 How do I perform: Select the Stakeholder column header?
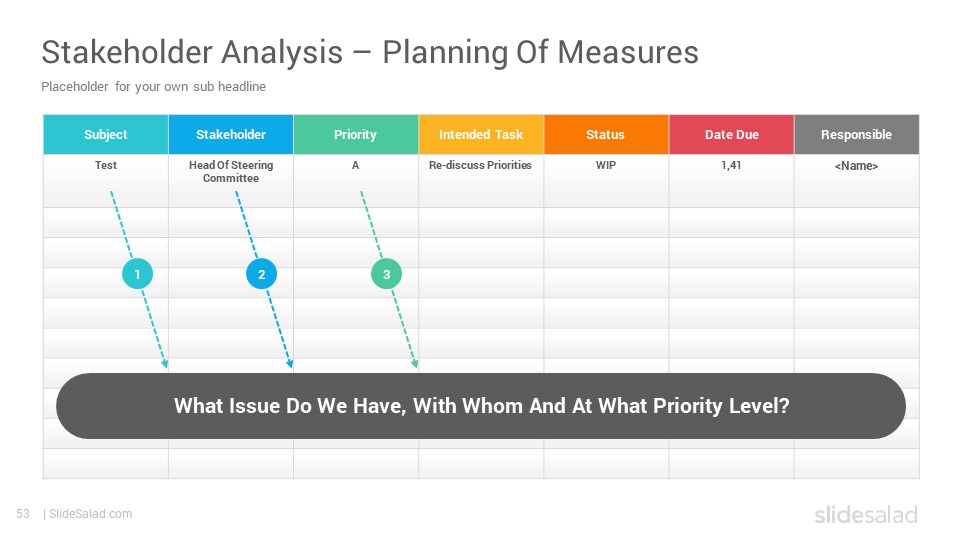pos(231,134)
